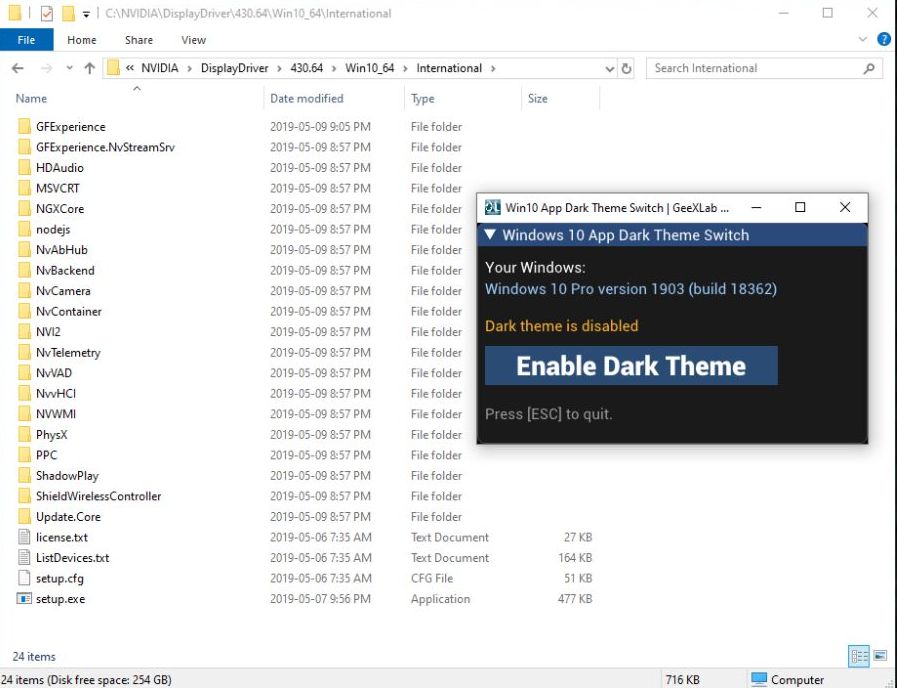Click the 430.64 breadcrumb segment
Viewport: 897px width, 688px height.
click(x=307, y=68)
